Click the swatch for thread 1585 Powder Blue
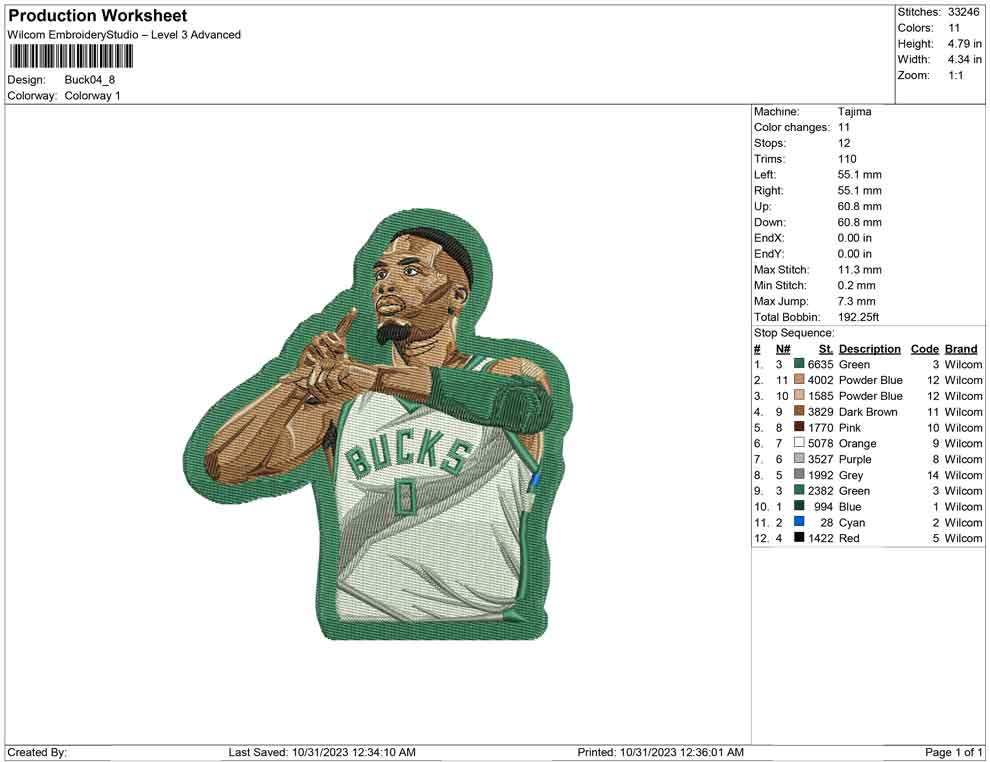Screen dimensions: 990x762 coord(799,395)
